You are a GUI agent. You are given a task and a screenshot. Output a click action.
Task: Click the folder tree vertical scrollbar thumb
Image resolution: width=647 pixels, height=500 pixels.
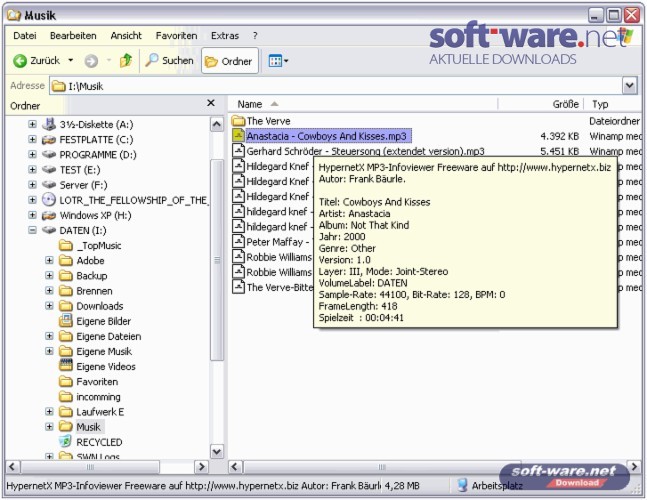tap(217, 261)
